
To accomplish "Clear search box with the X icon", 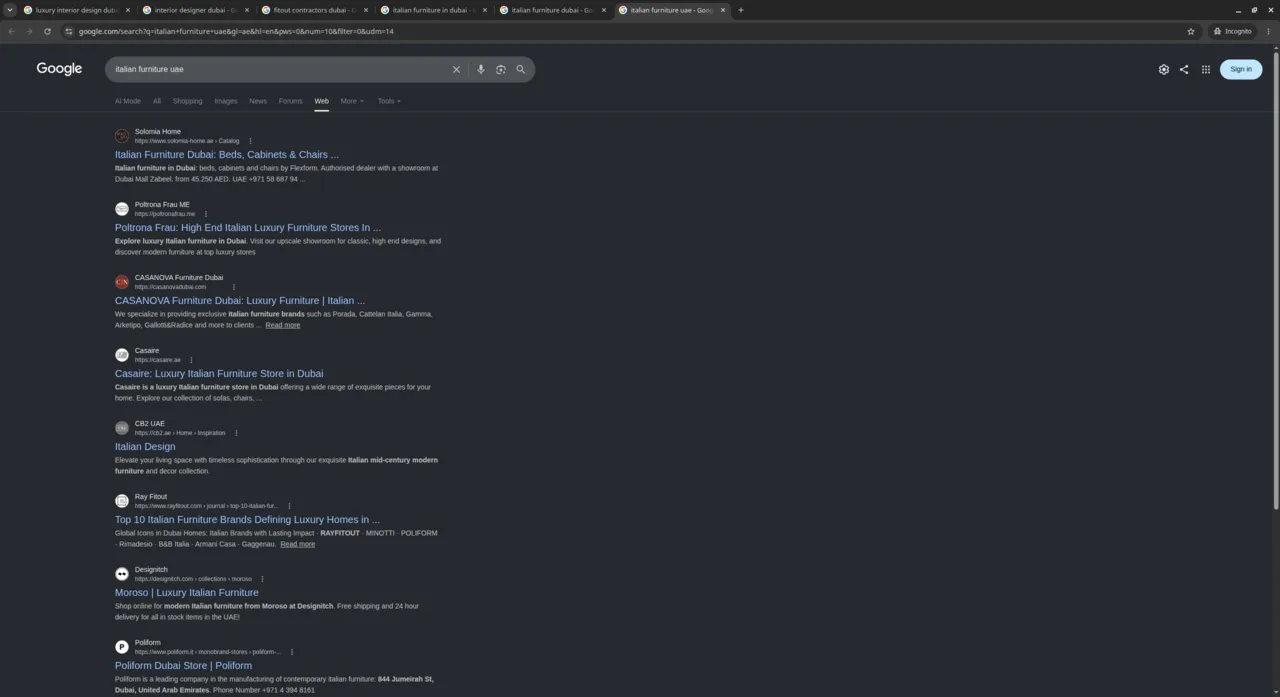I will [x=456, y=70].
